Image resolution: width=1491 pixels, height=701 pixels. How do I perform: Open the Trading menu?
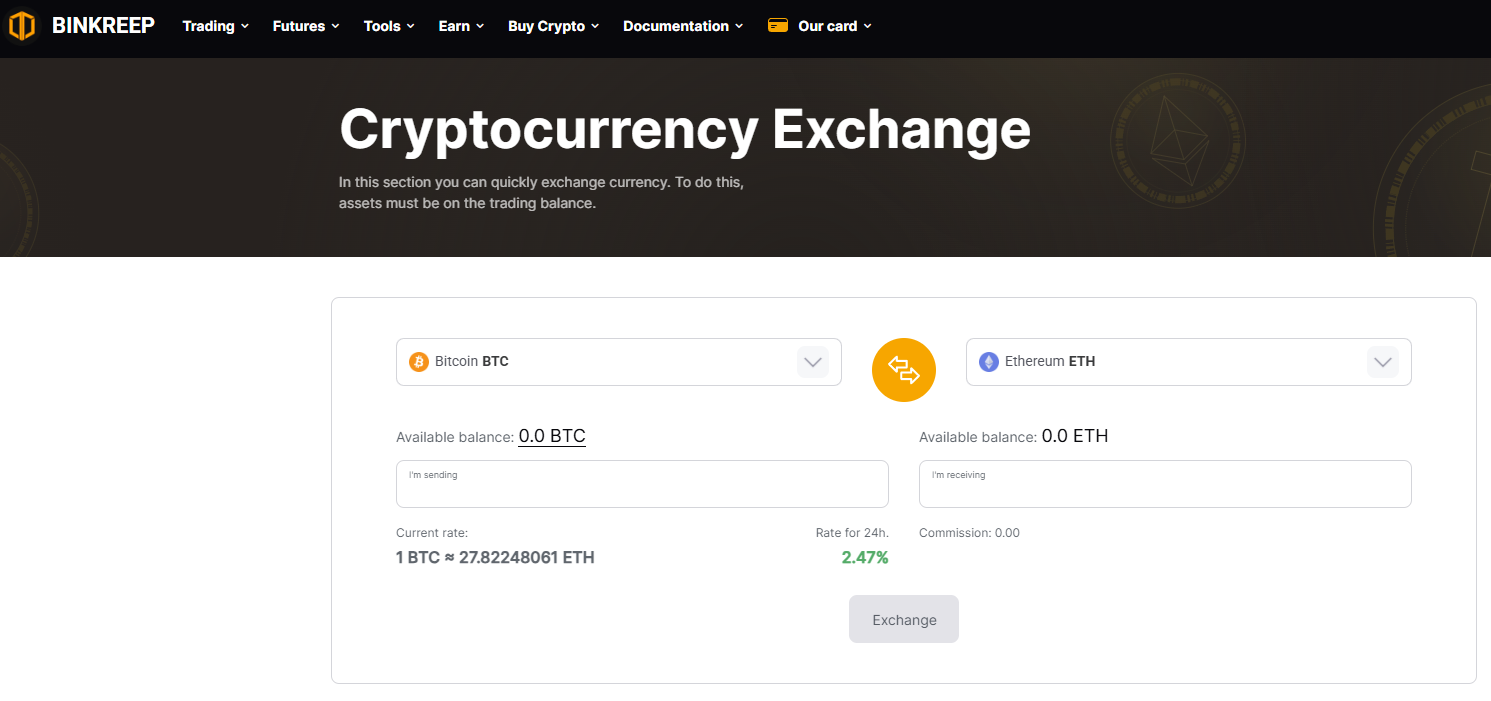click(215, 26)
